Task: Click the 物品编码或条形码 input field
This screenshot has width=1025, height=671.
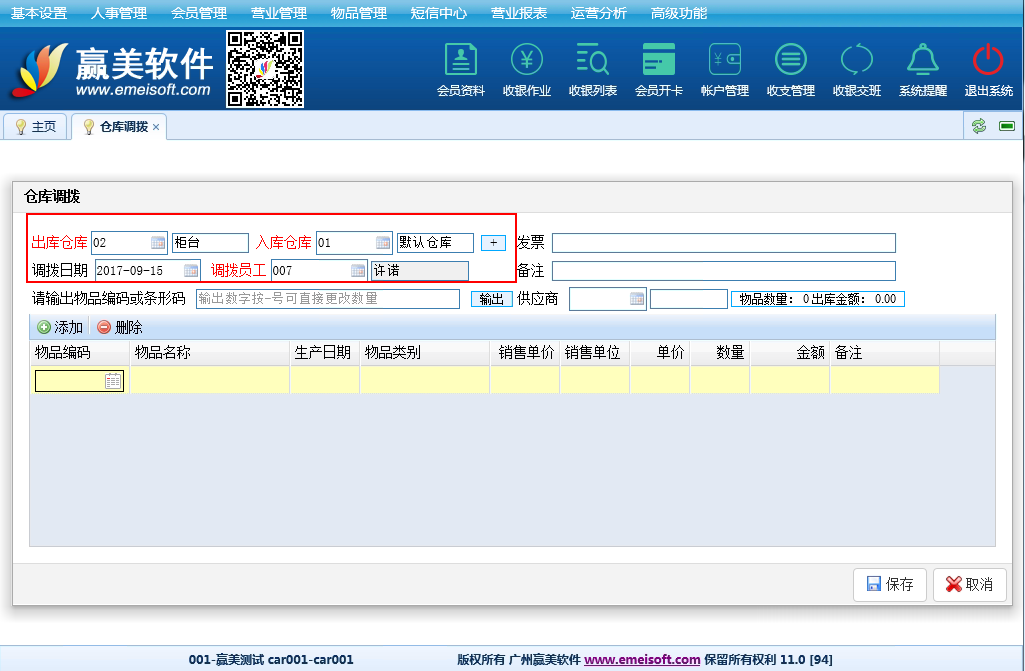Action: [x=327, y=299]
